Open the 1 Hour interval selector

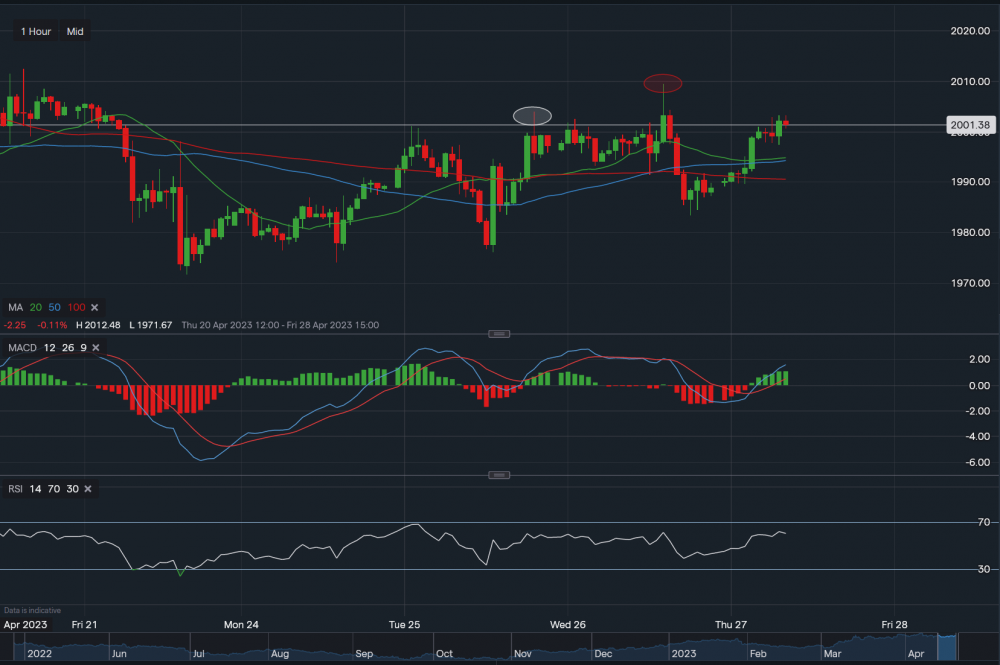click(35, 31)
